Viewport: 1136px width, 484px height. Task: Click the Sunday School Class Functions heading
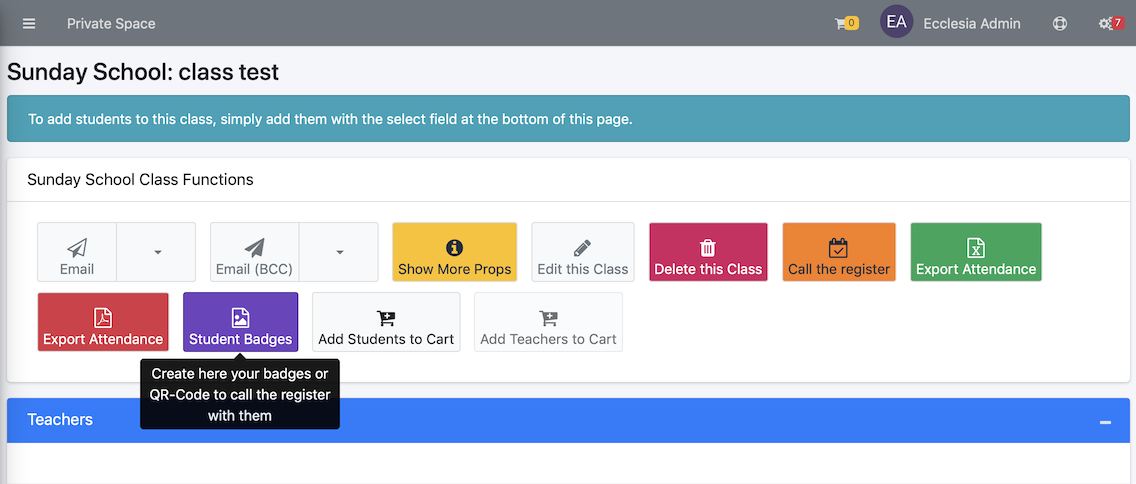point(140,180)
